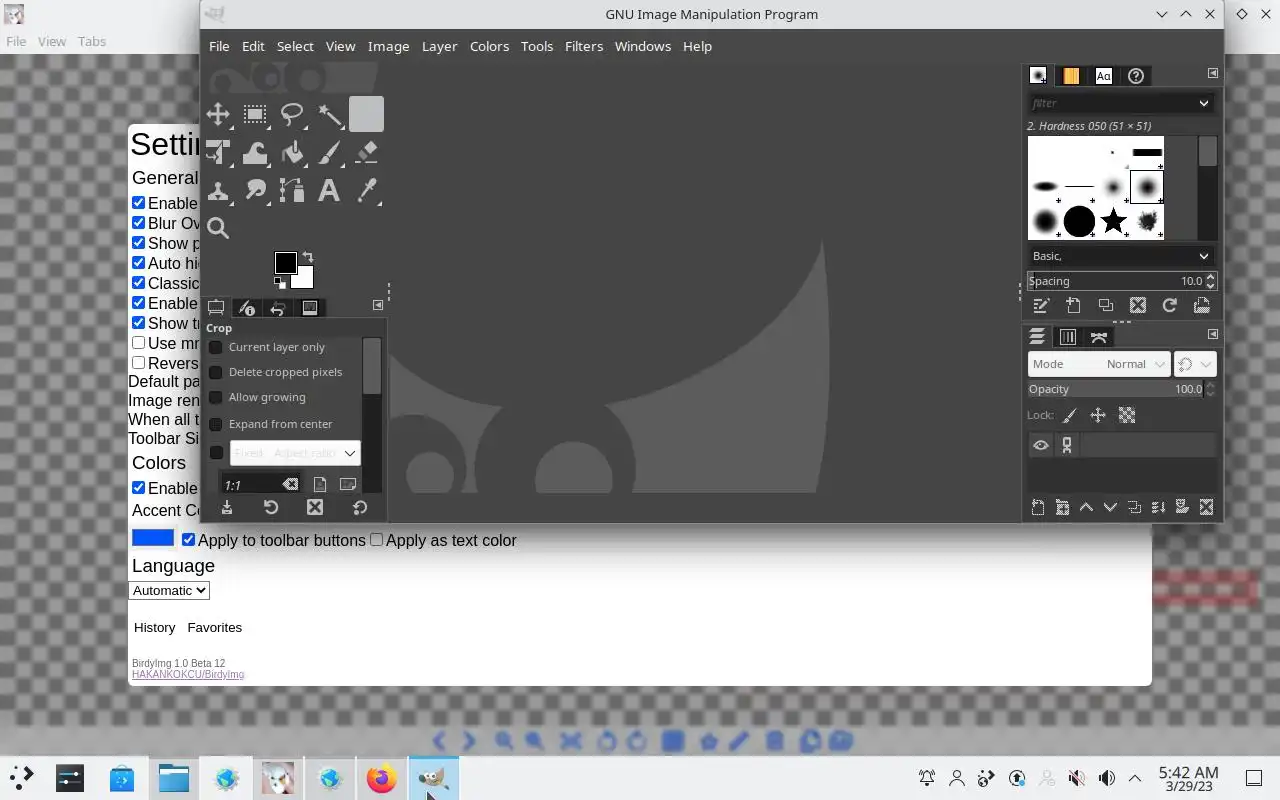Toggle the Fixed aspect ratio checkbox
This screenshot has width=1280, height=800.
coord(215,453)
